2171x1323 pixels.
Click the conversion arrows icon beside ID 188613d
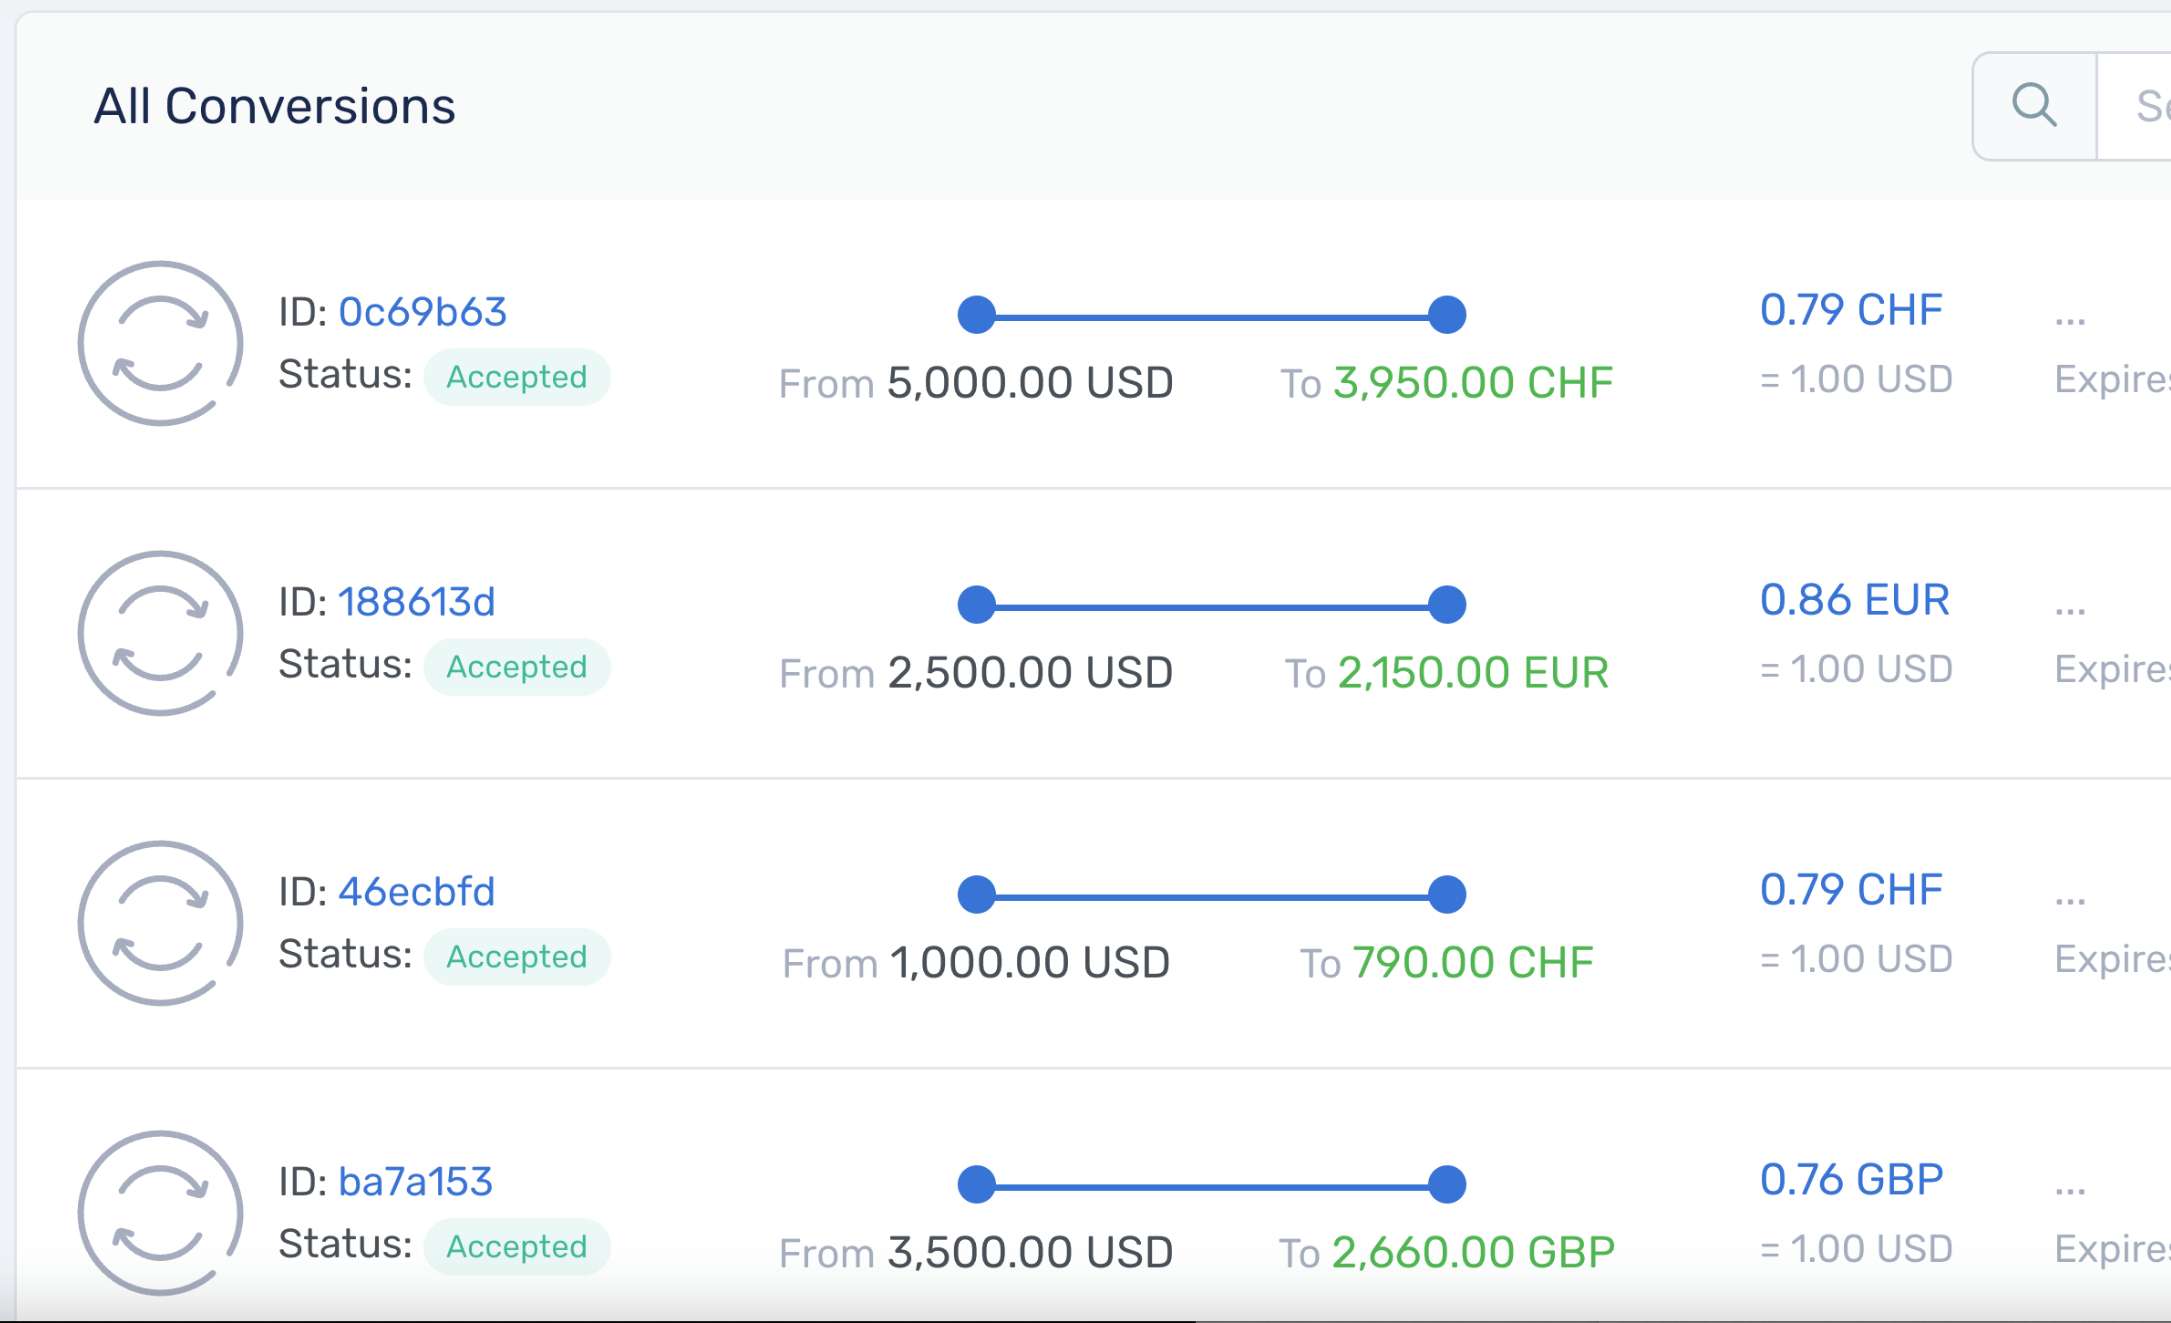tap(160, 633)
